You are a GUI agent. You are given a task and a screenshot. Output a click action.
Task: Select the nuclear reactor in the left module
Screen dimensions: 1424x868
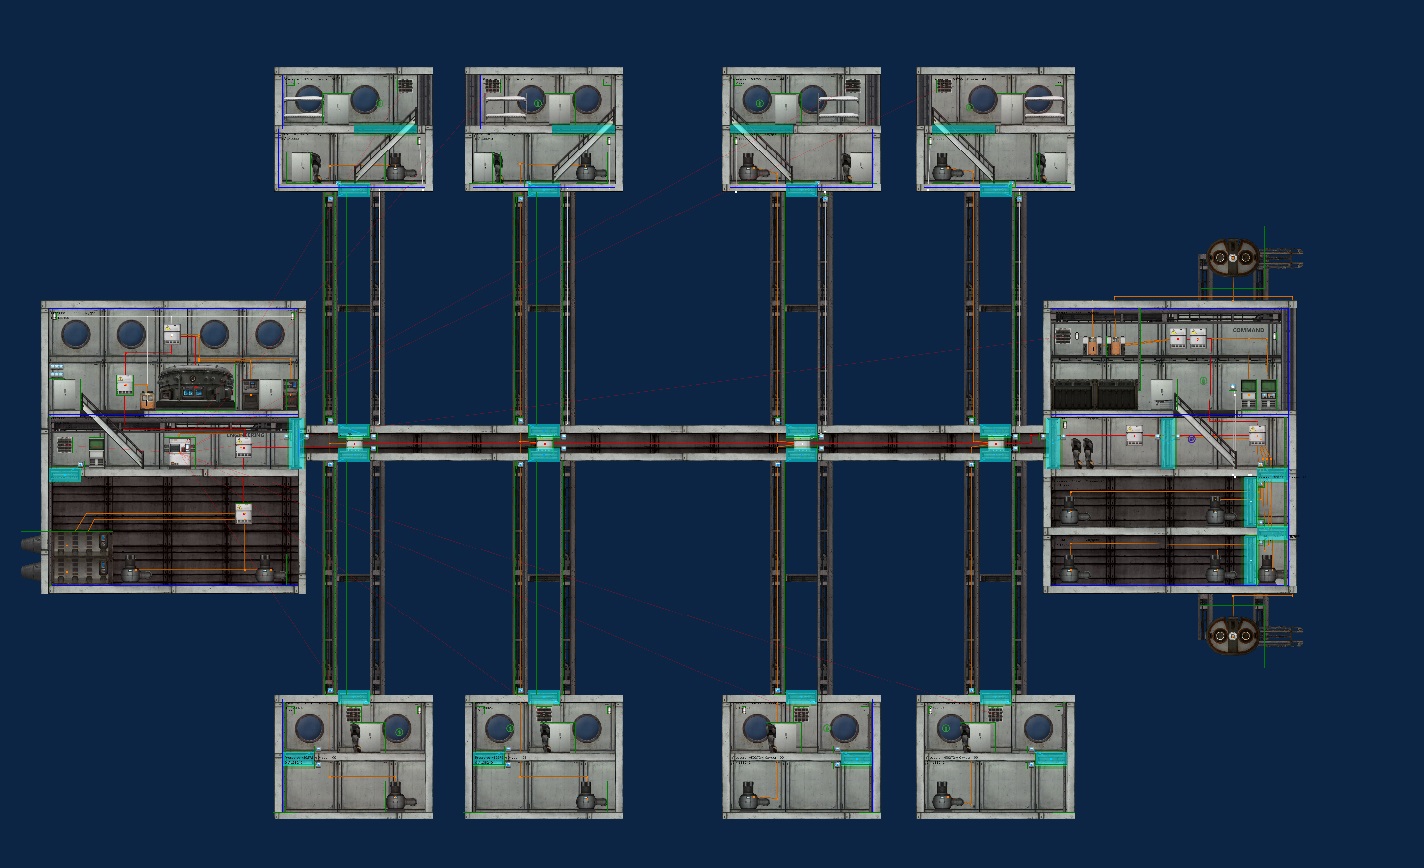196,387
